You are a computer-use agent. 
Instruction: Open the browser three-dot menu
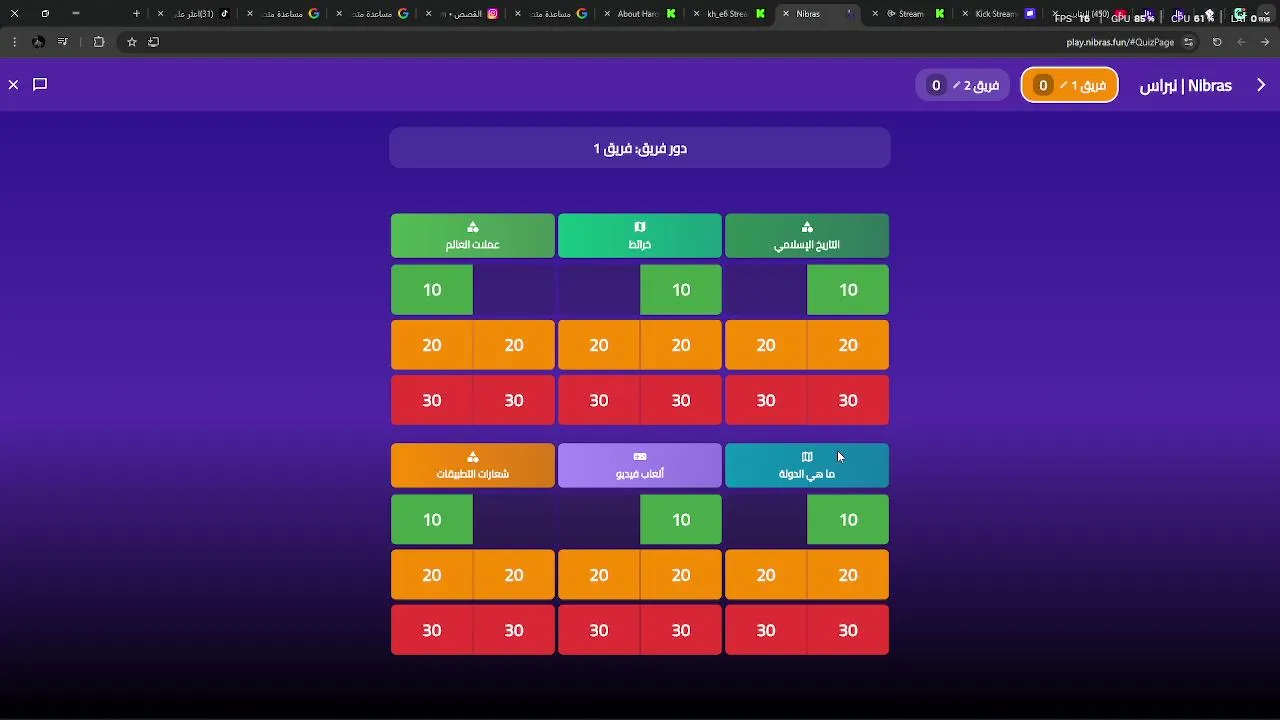14,42
